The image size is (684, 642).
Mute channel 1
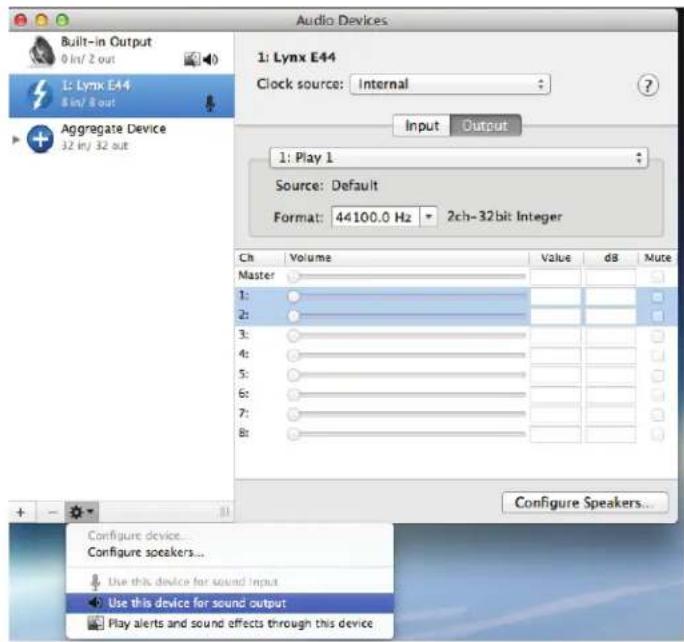(x=657, y=297)
